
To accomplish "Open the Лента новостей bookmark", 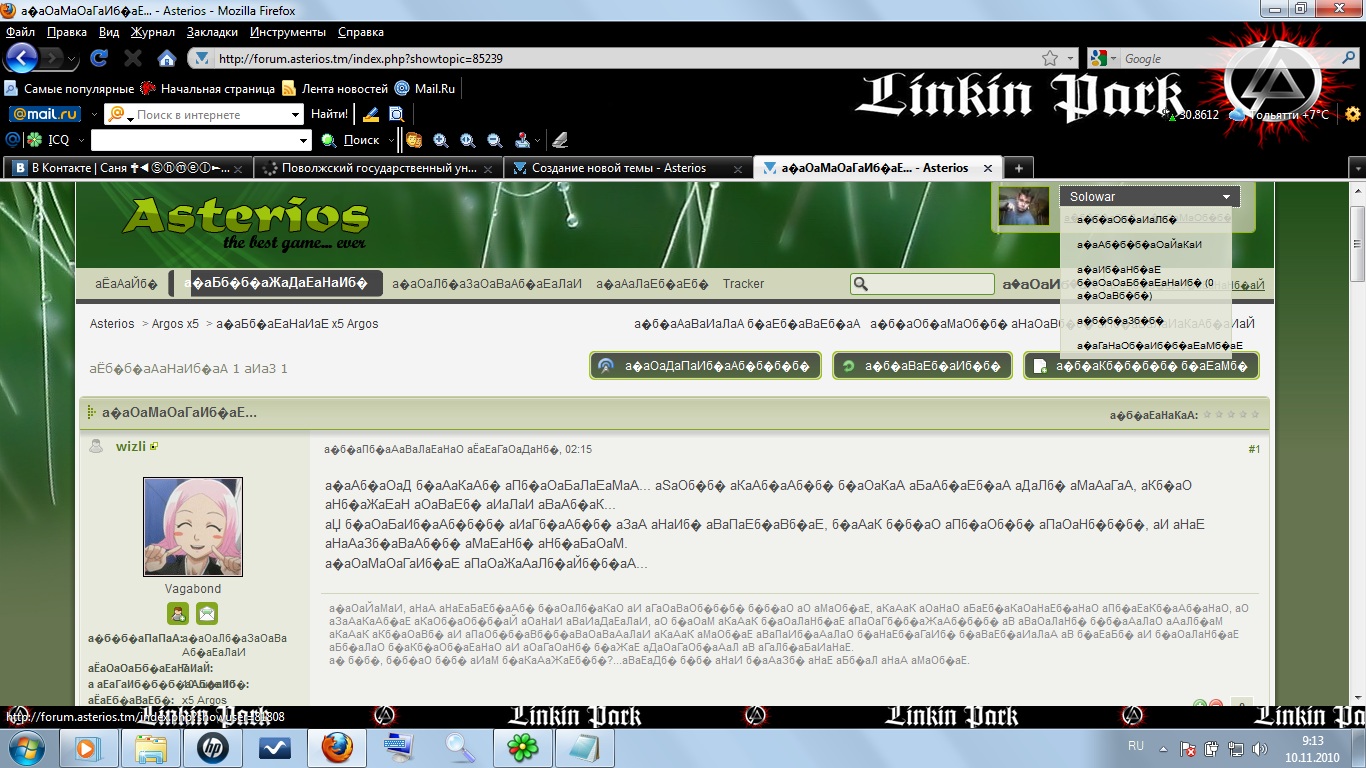I will (x=335, y=88).
